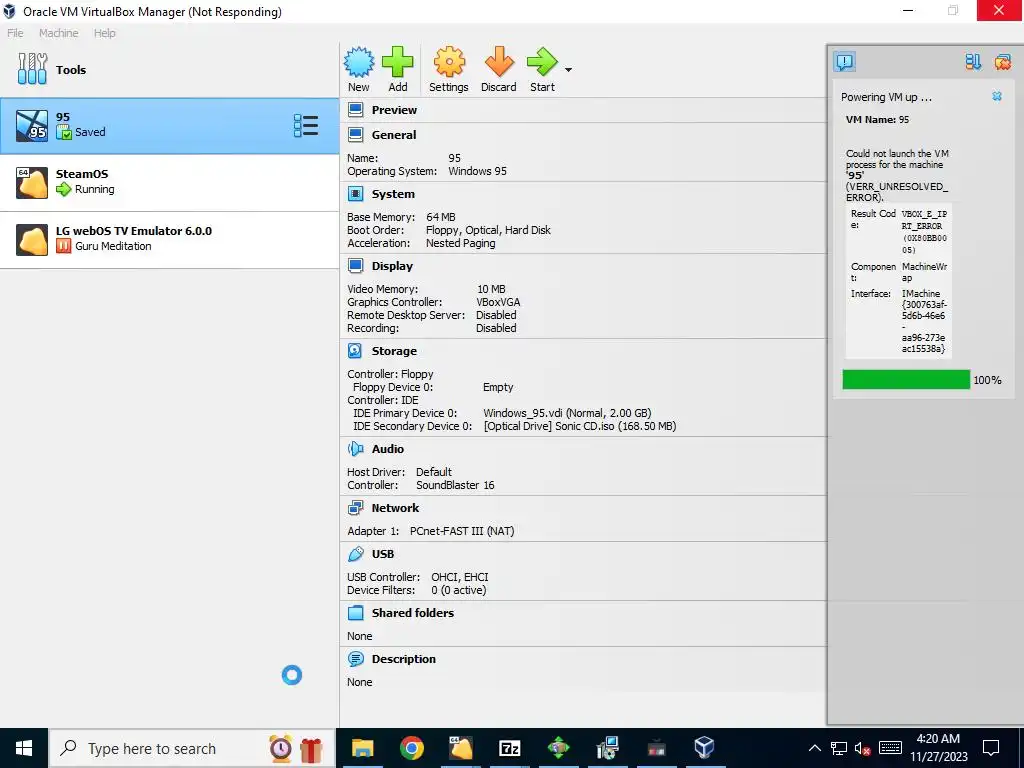Click the Windows 95 OS icon
This screenshot has height=768, width=1024.
32,125
